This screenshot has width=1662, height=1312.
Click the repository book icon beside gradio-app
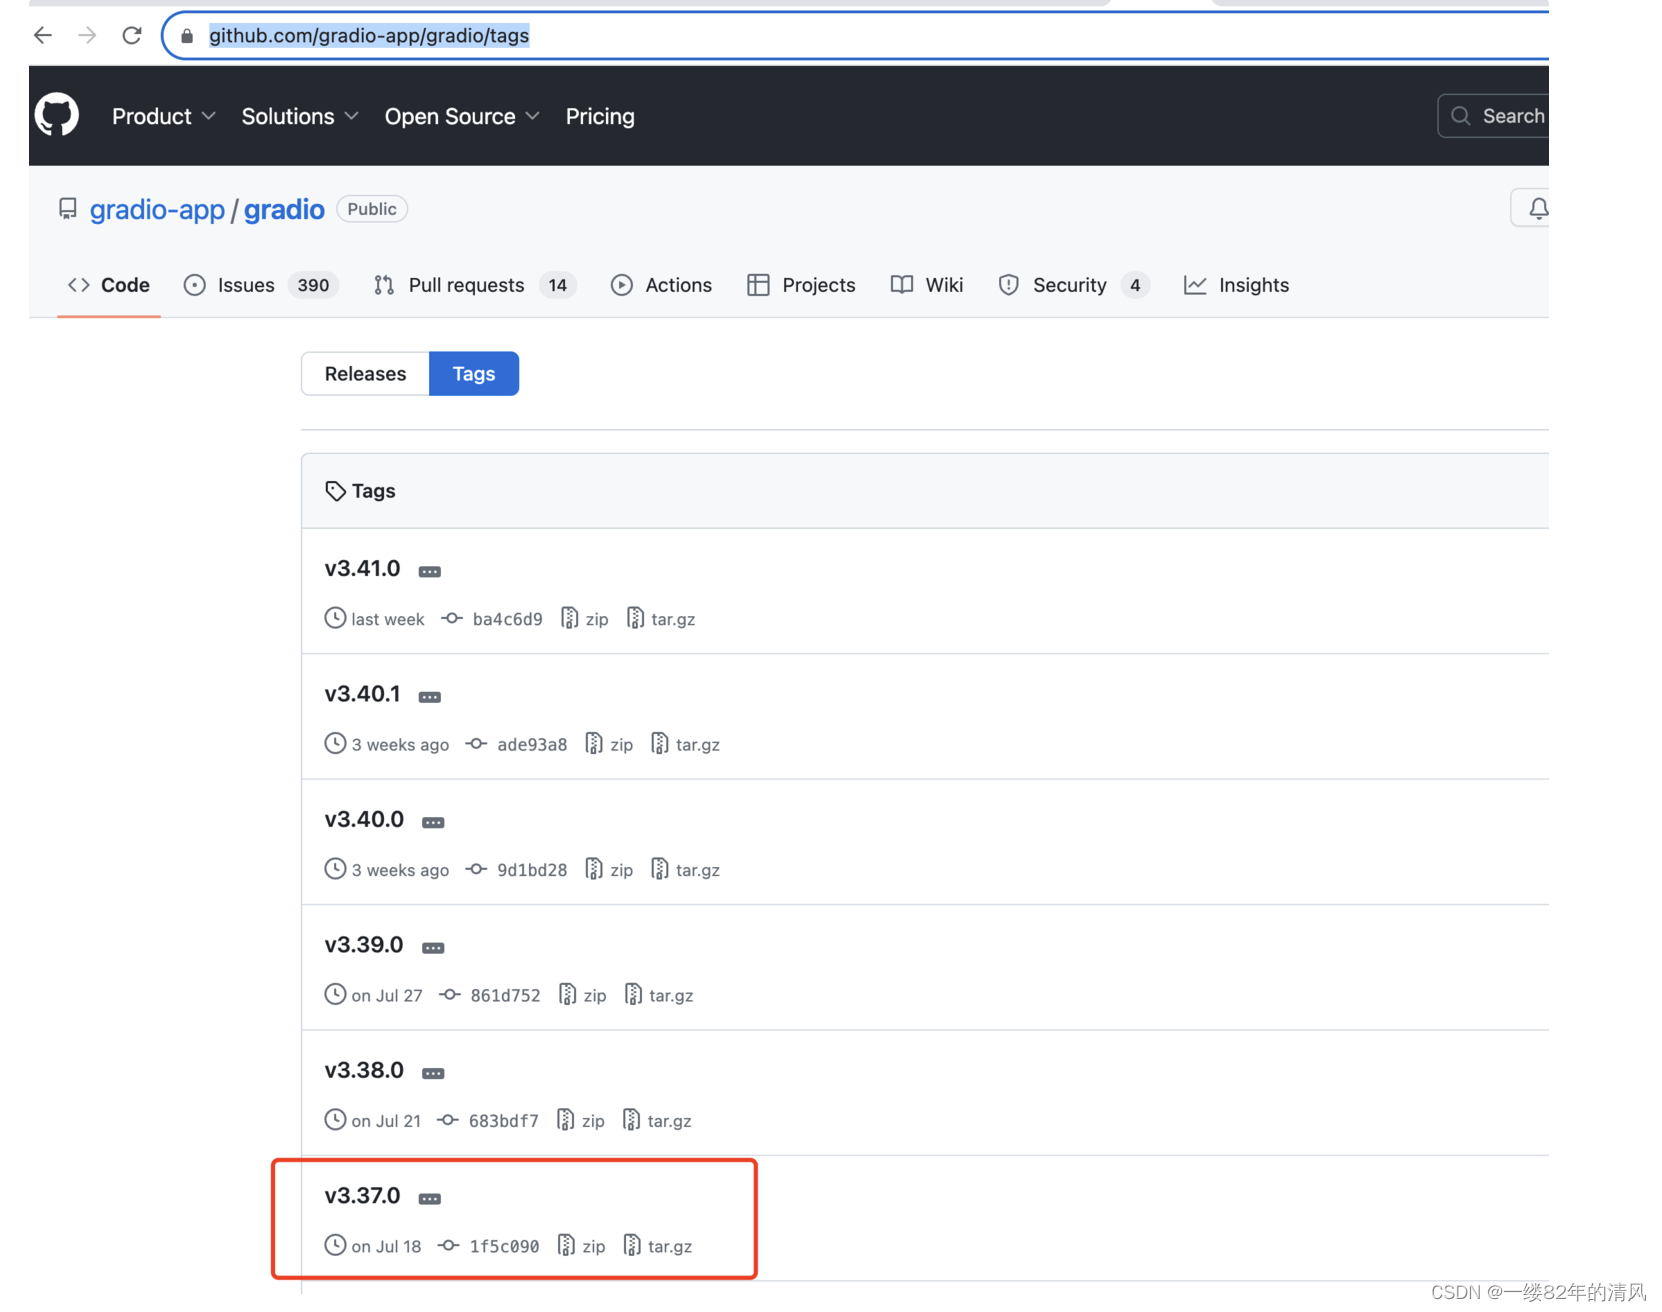tap(67, 209)
